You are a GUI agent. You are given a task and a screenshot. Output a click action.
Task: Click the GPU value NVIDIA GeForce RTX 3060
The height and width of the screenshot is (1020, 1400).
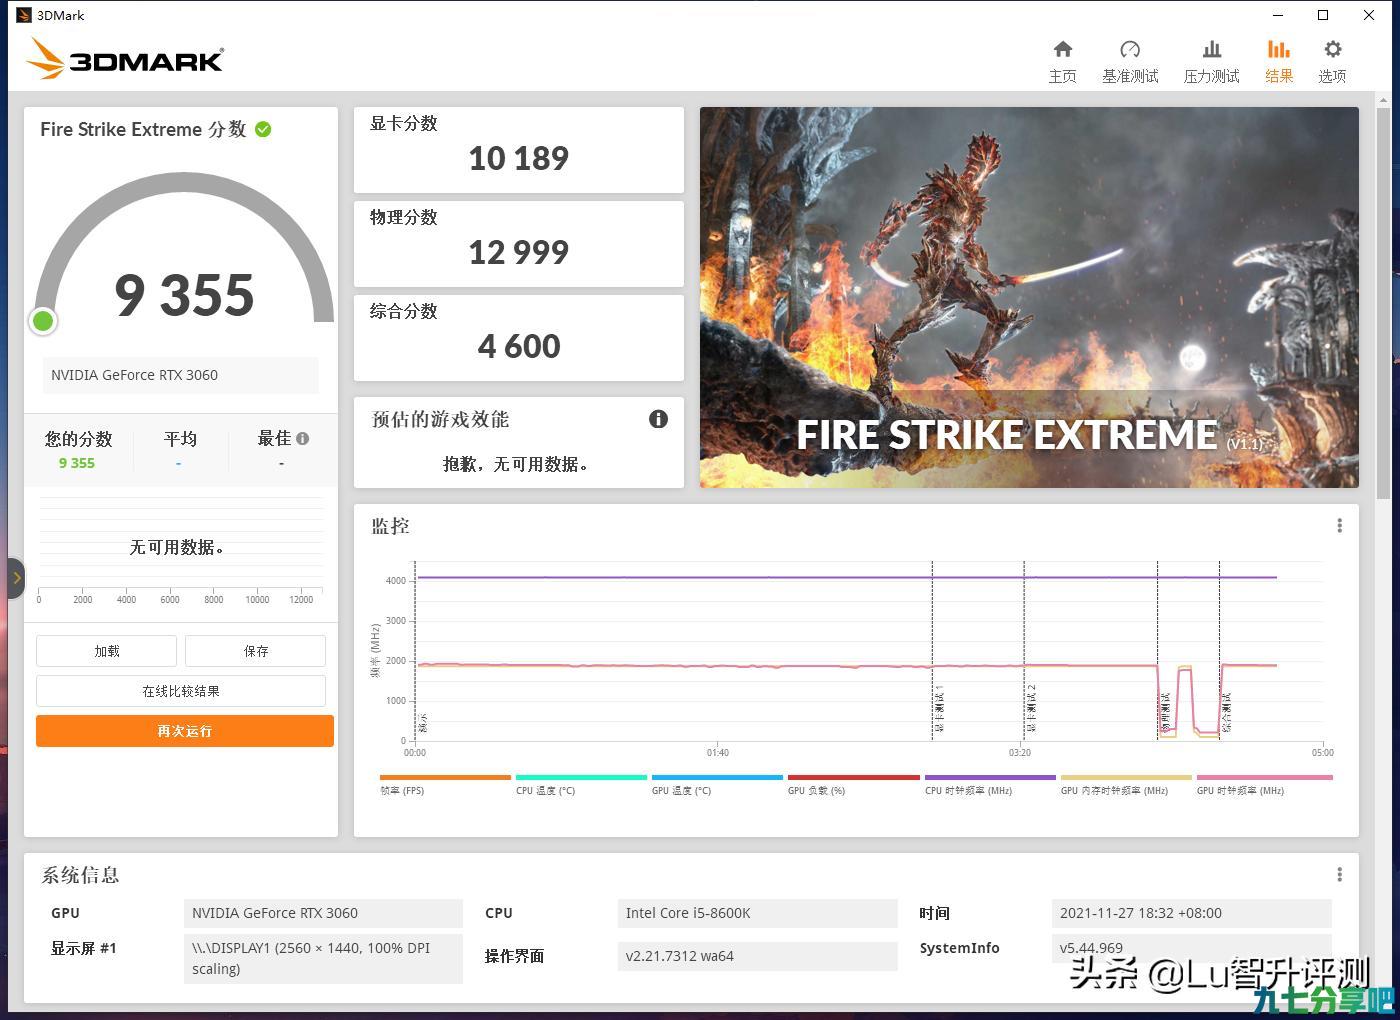coord(323,913)
